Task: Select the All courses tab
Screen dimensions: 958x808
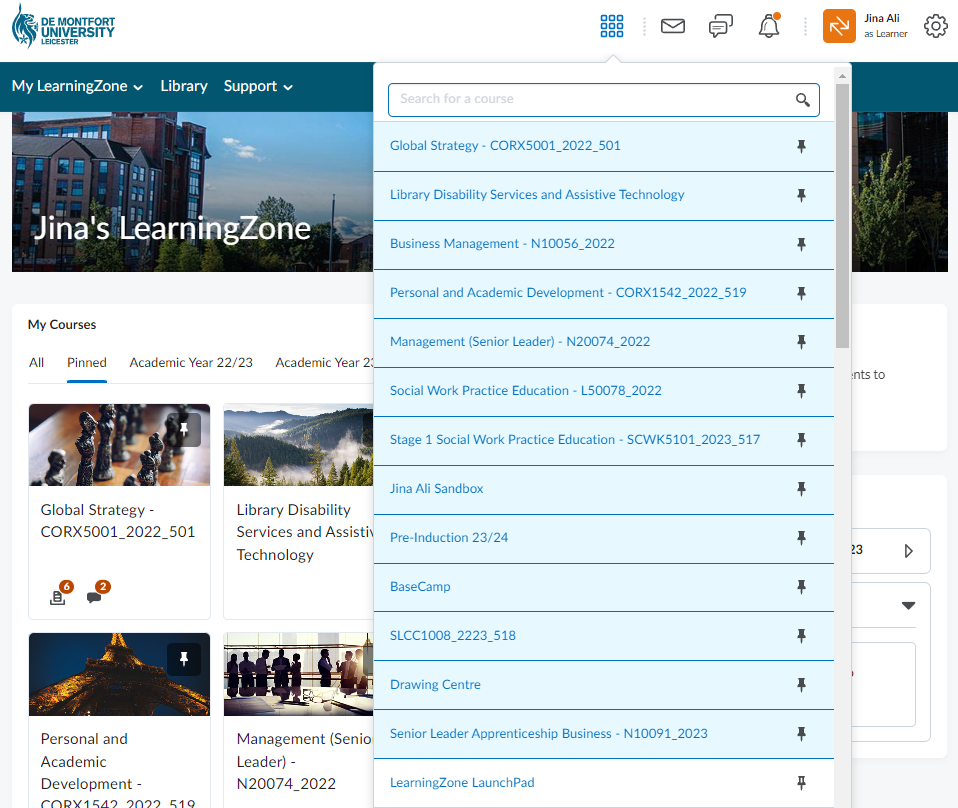Action: point(37,362)
